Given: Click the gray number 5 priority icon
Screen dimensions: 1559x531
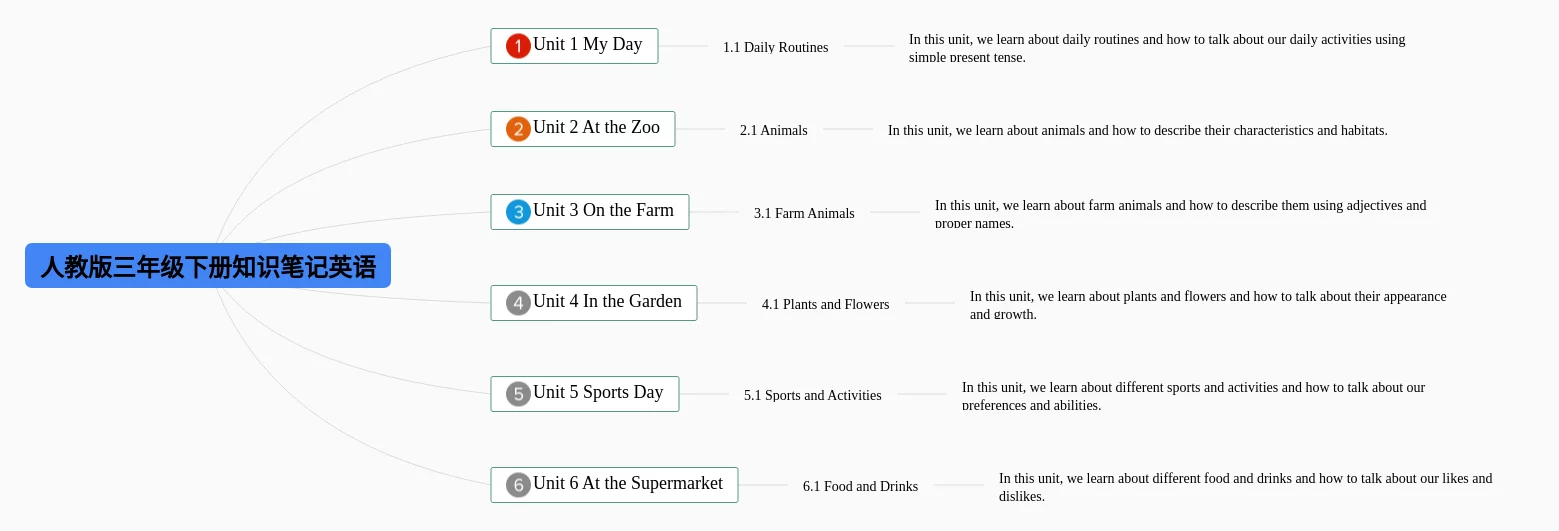Looking at the screenshot, I should 518,394.
